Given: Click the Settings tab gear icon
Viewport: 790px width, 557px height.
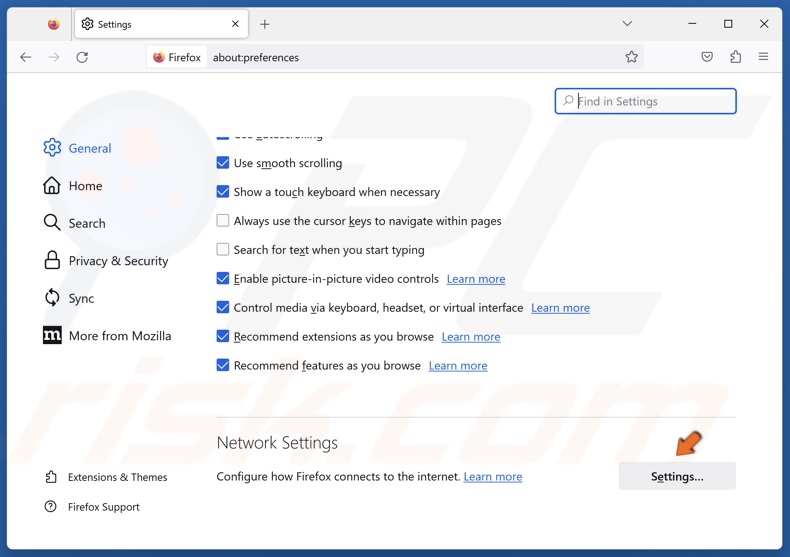Looking at the screenshot, I should coord(87,24).
